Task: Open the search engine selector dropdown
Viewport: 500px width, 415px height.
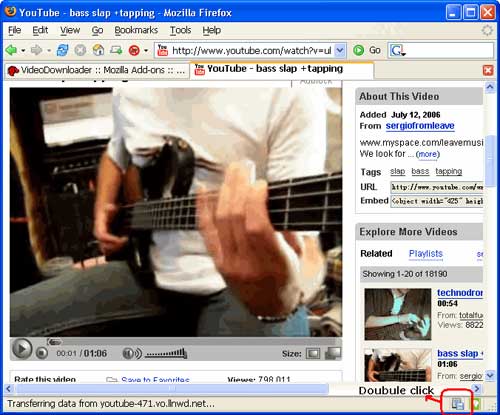Action: coord(398,51)
